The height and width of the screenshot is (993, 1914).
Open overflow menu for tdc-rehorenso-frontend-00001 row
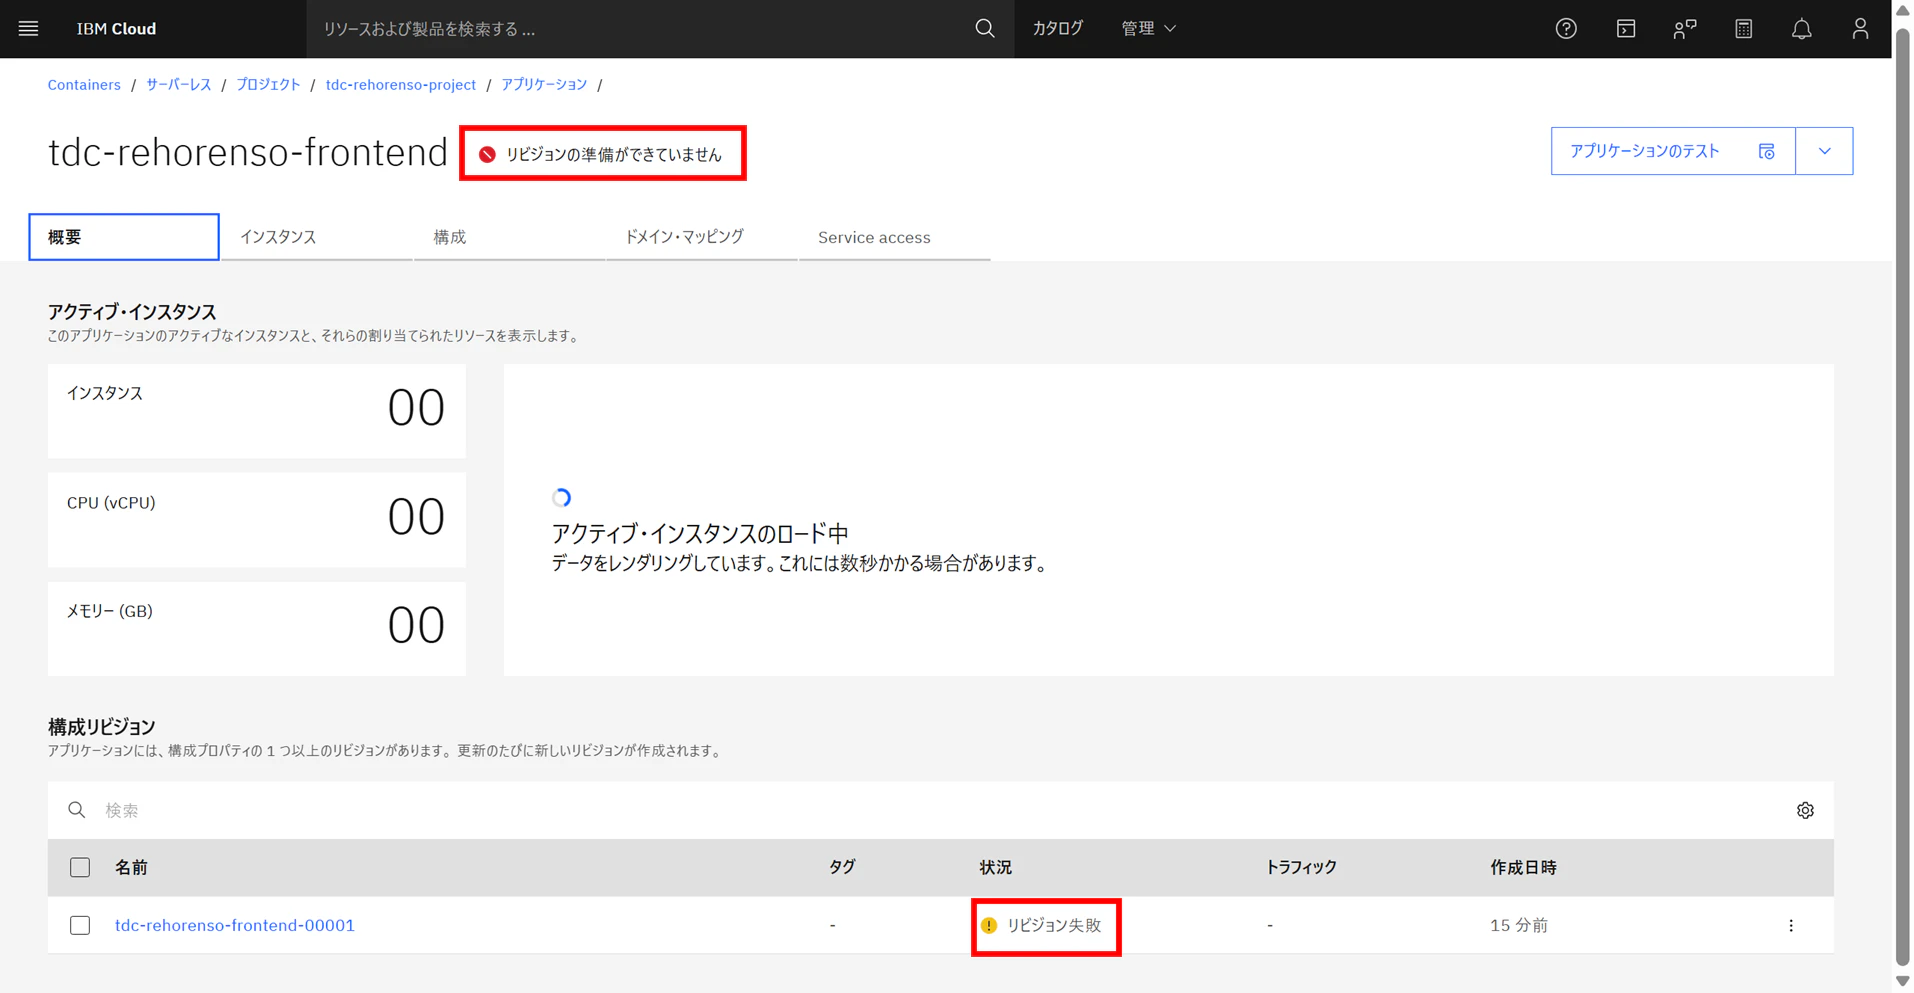(x=1791, y=925)
